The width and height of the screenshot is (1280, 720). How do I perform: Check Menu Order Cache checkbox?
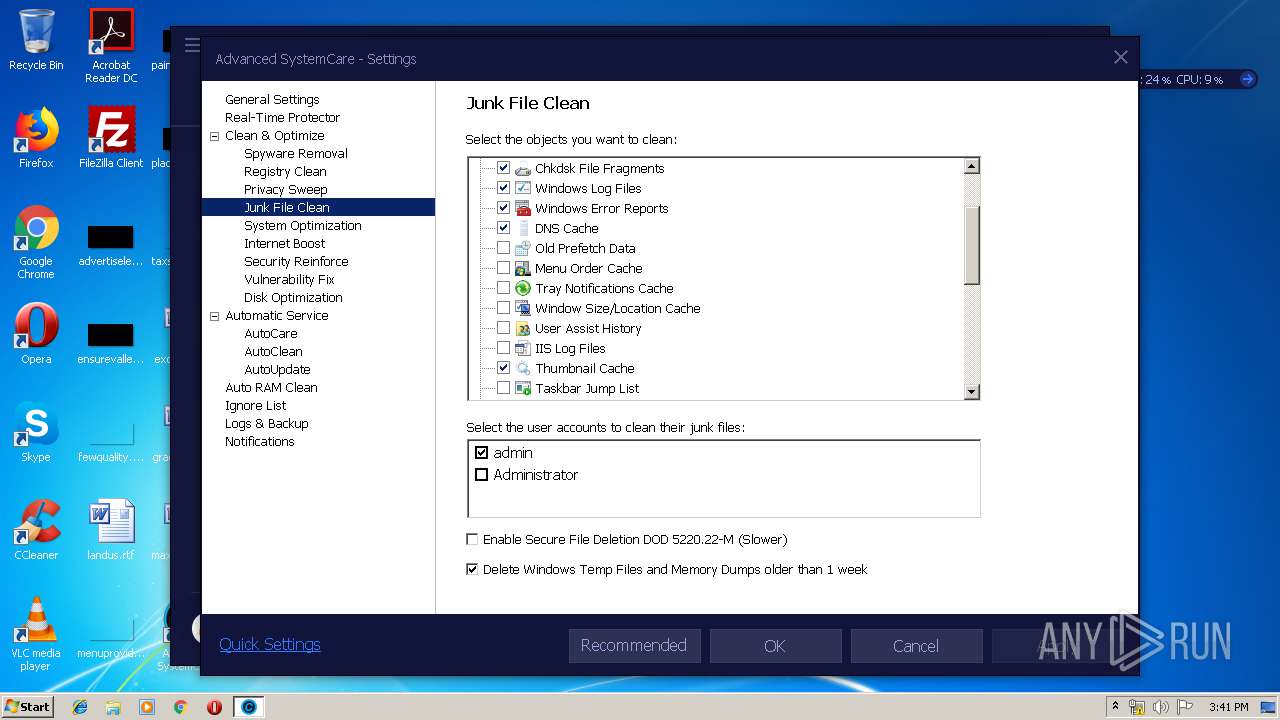504,268
